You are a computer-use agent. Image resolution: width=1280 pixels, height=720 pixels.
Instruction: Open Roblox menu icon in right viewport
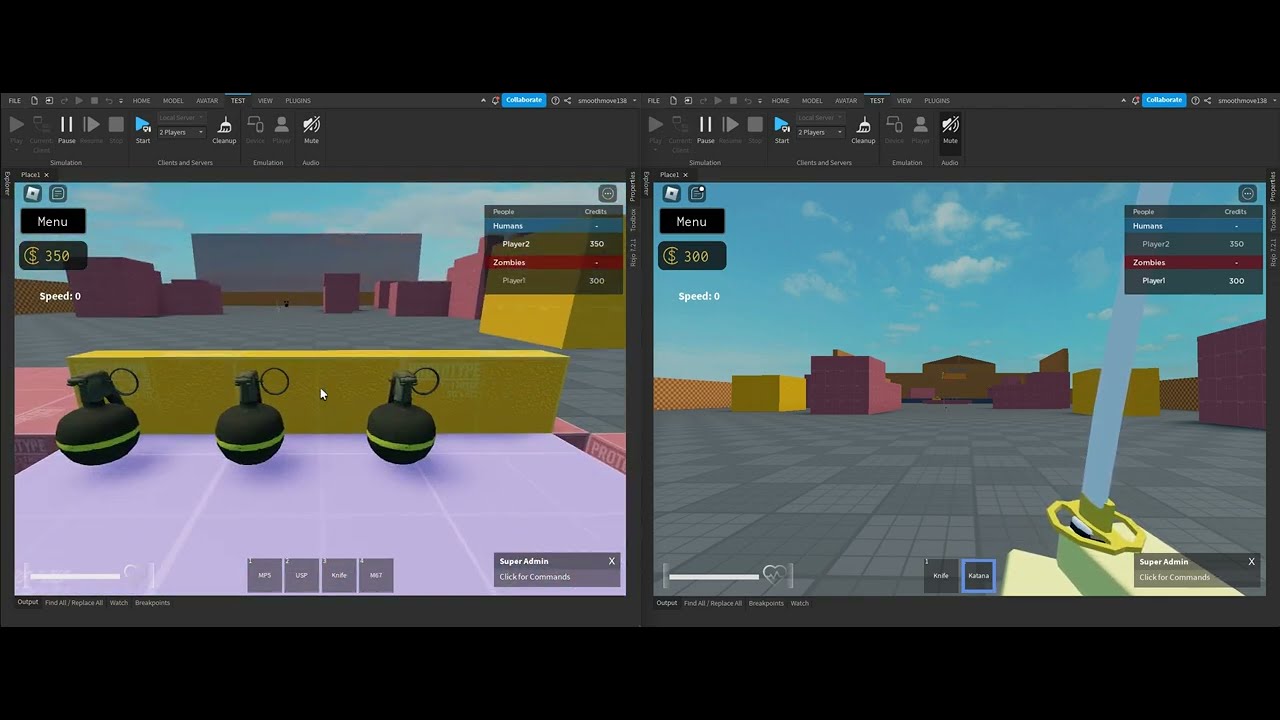click(x=672, y=193)
